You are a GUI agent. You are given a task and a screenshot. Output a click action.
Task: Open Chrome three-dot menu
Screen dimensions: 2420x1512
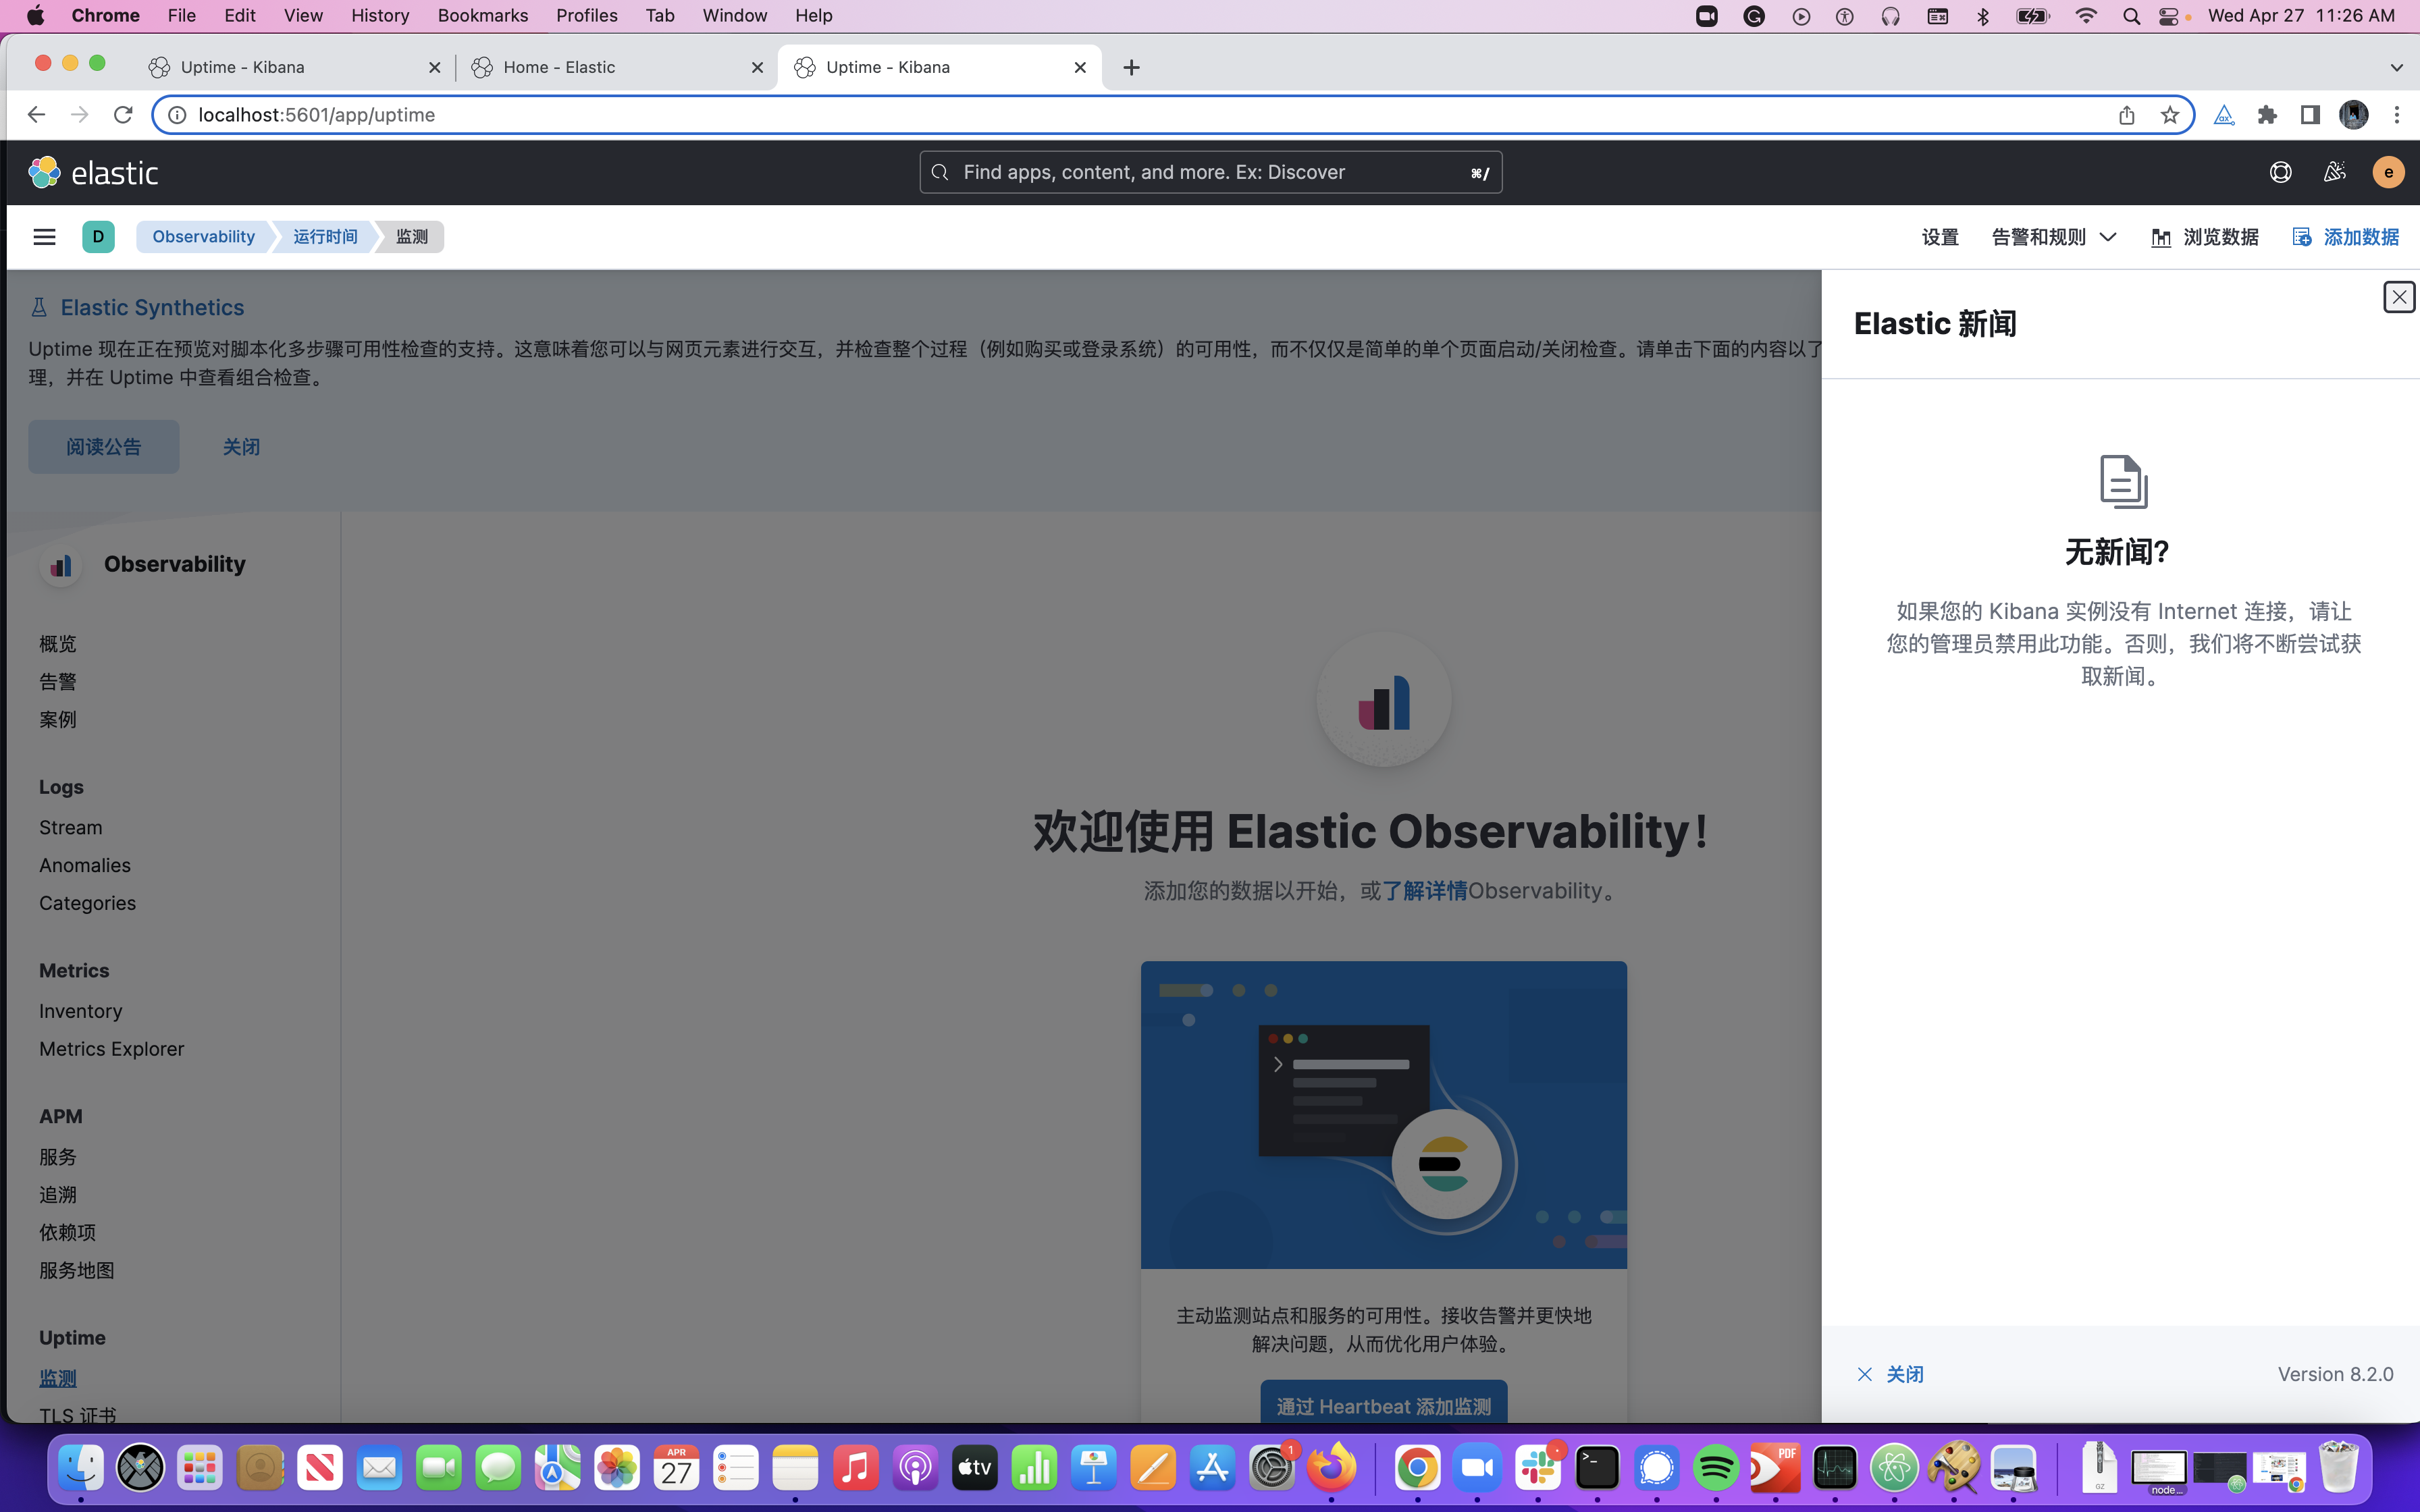tap(2397, 115)
